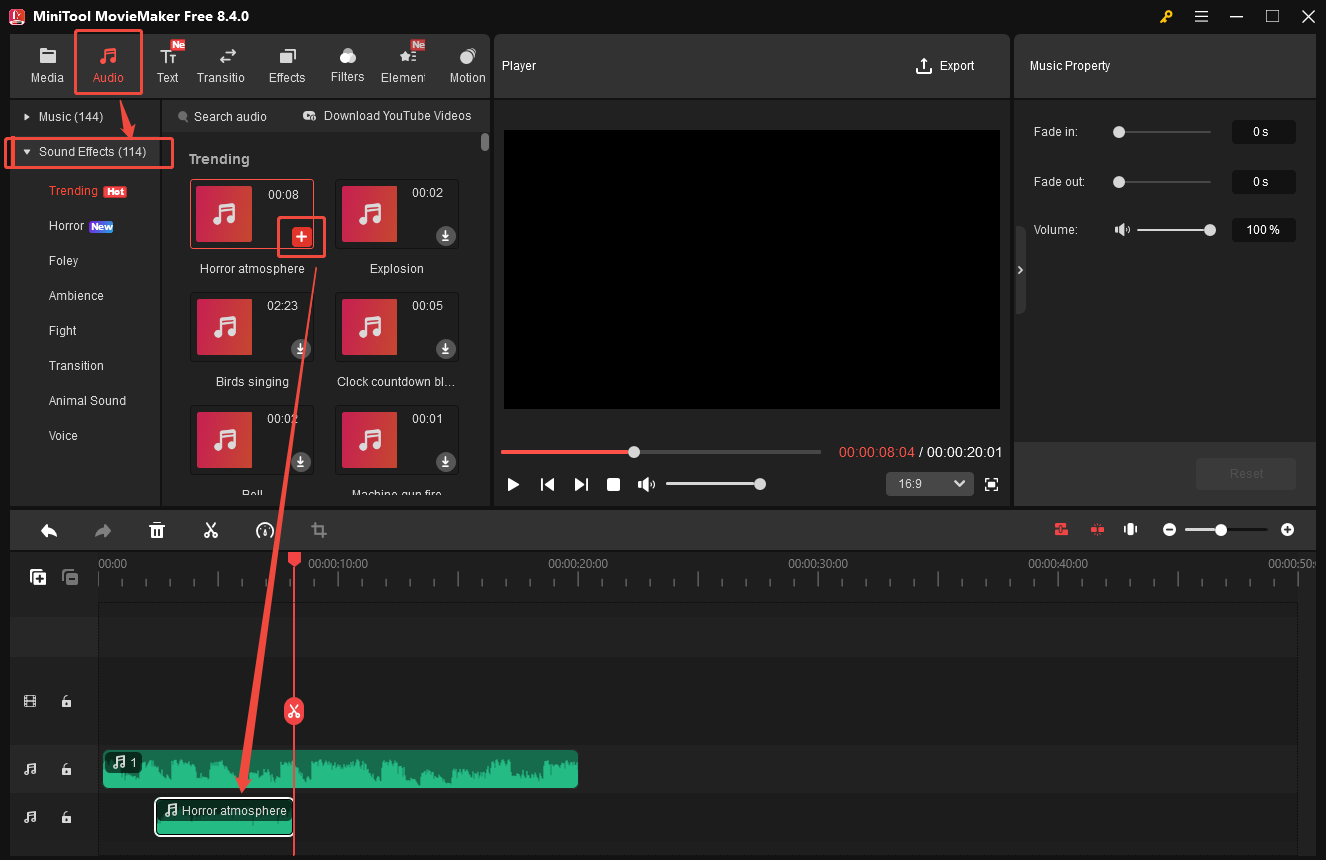Open the playback speed control icon
The width and height of the screenshot is (1326, 860).
pos(265,530)
